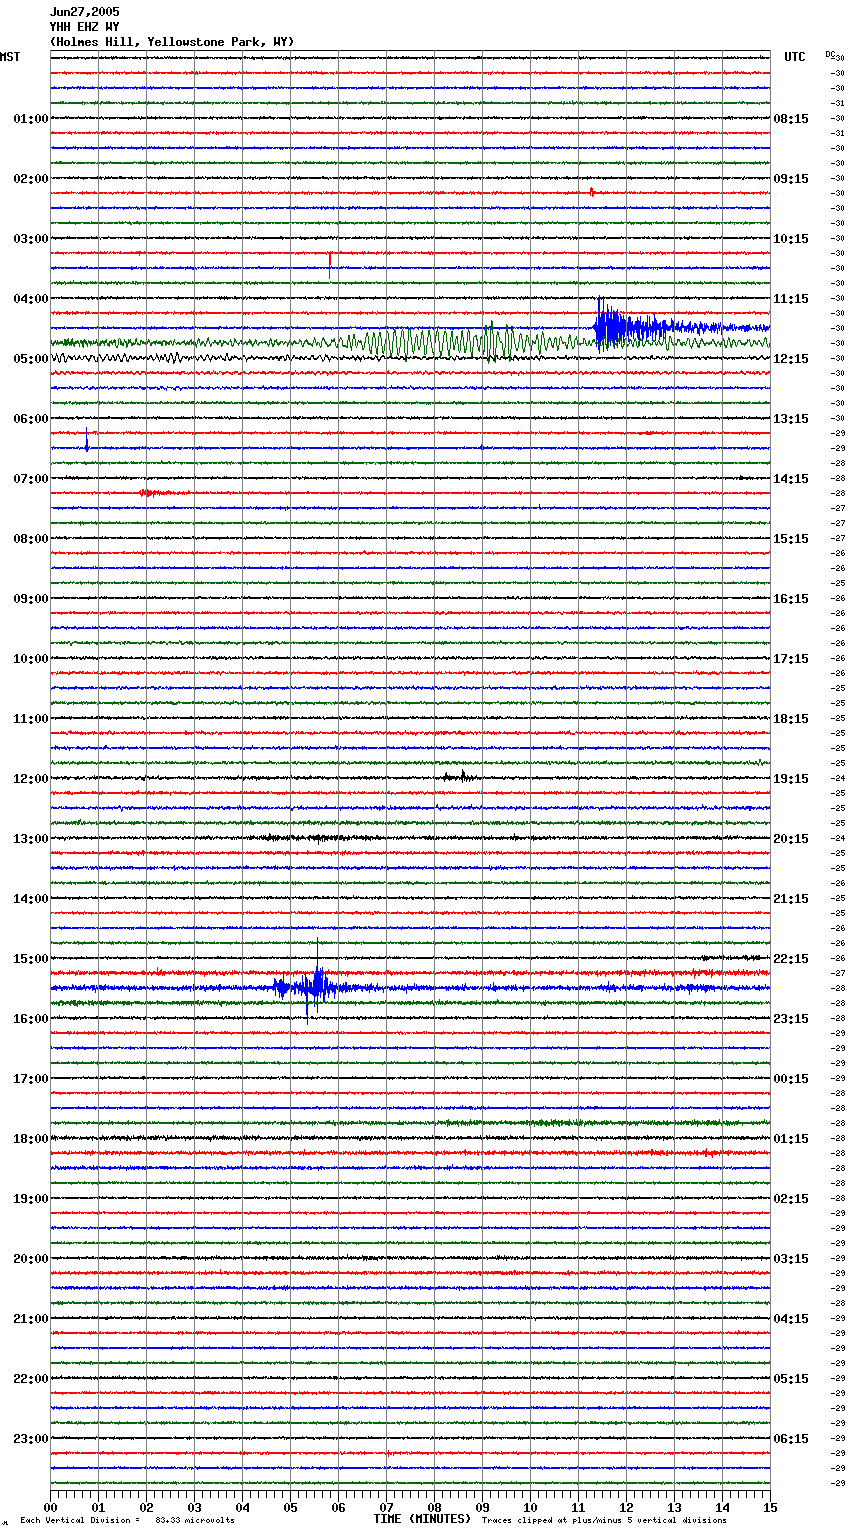Click the 17:00 MST hour label
850x1534 pixels.
click(x=31, y=1079)
